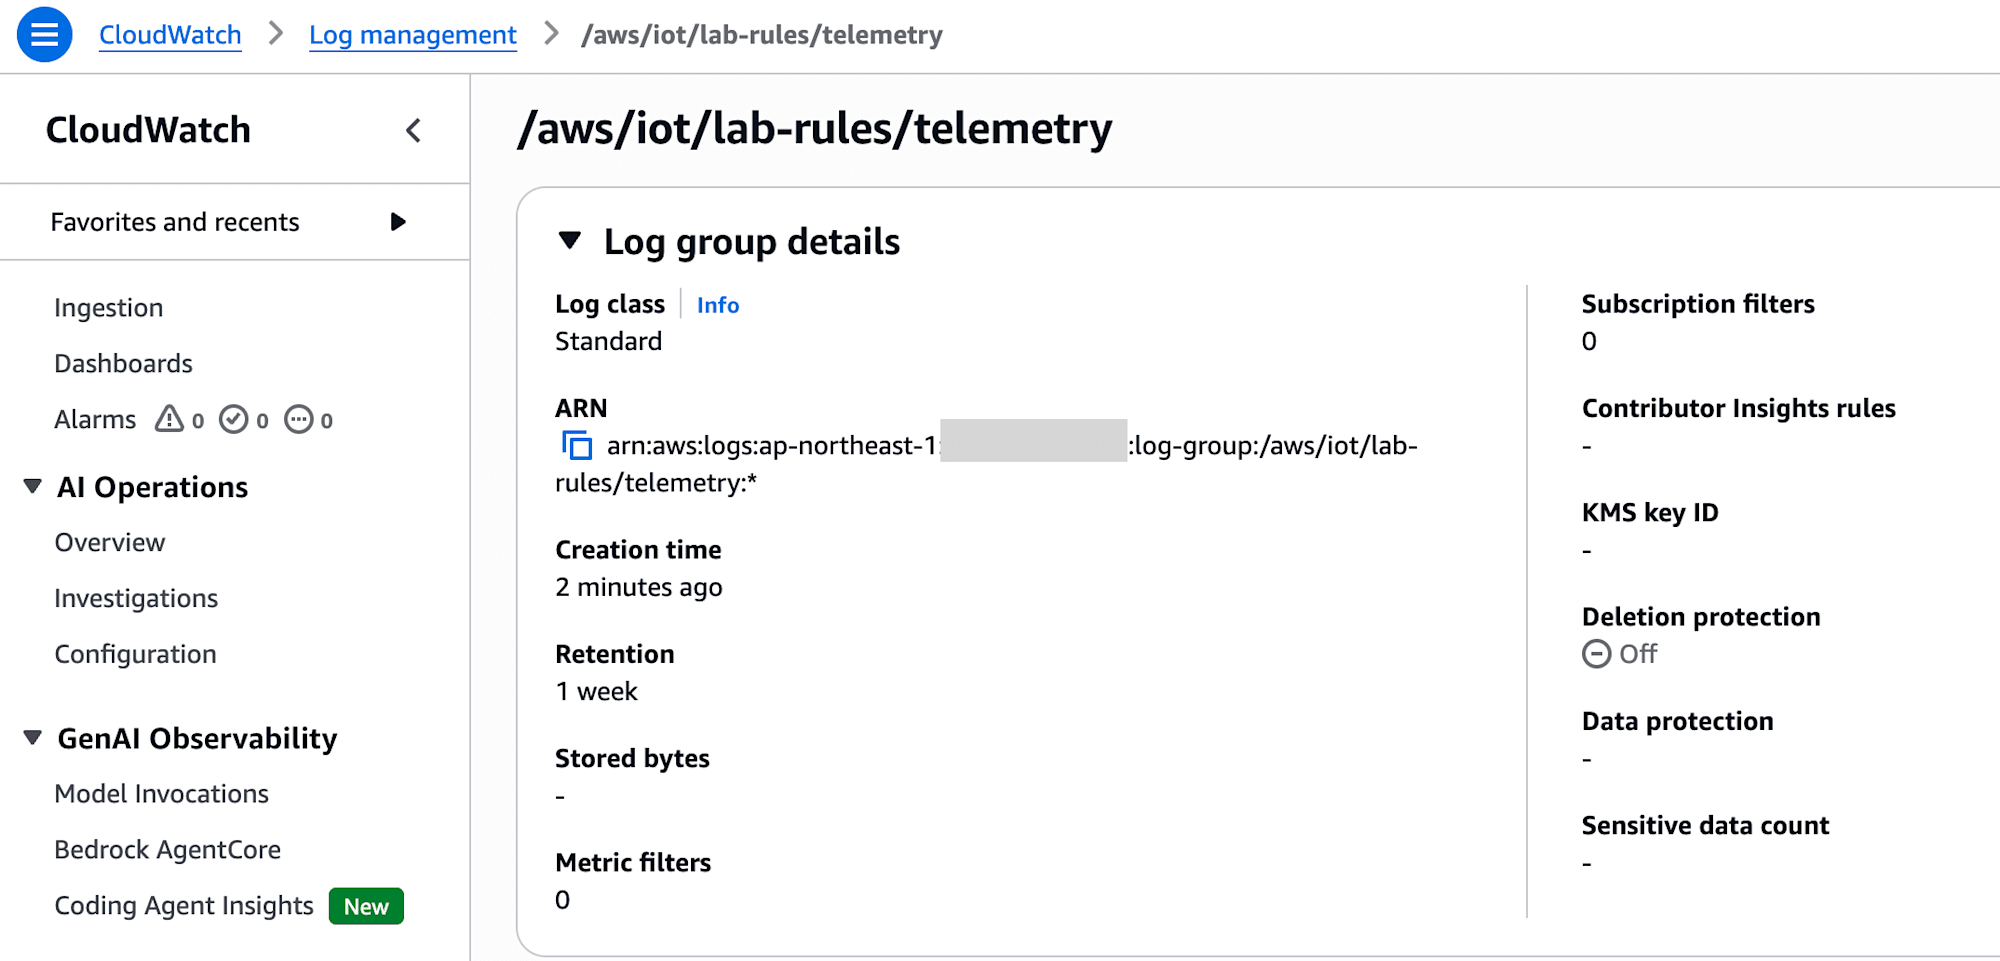
Task: Click the Metric filters count value
Action: coord(562,900)
